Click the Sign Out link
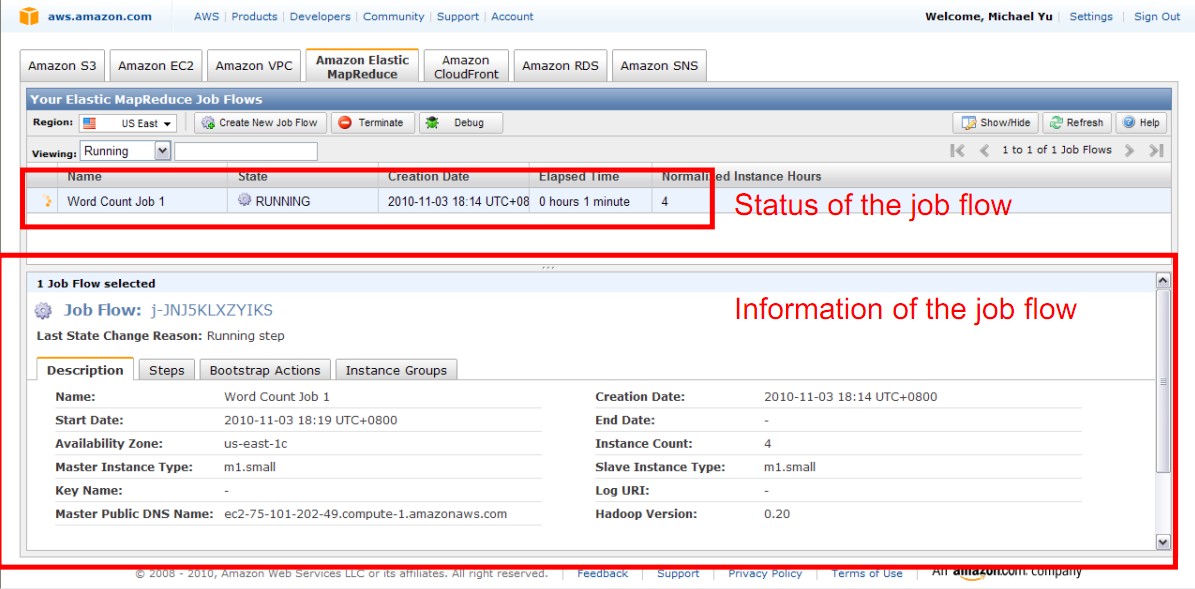The height and width of the screenshot is (589, 1195). click(1157, 16)
